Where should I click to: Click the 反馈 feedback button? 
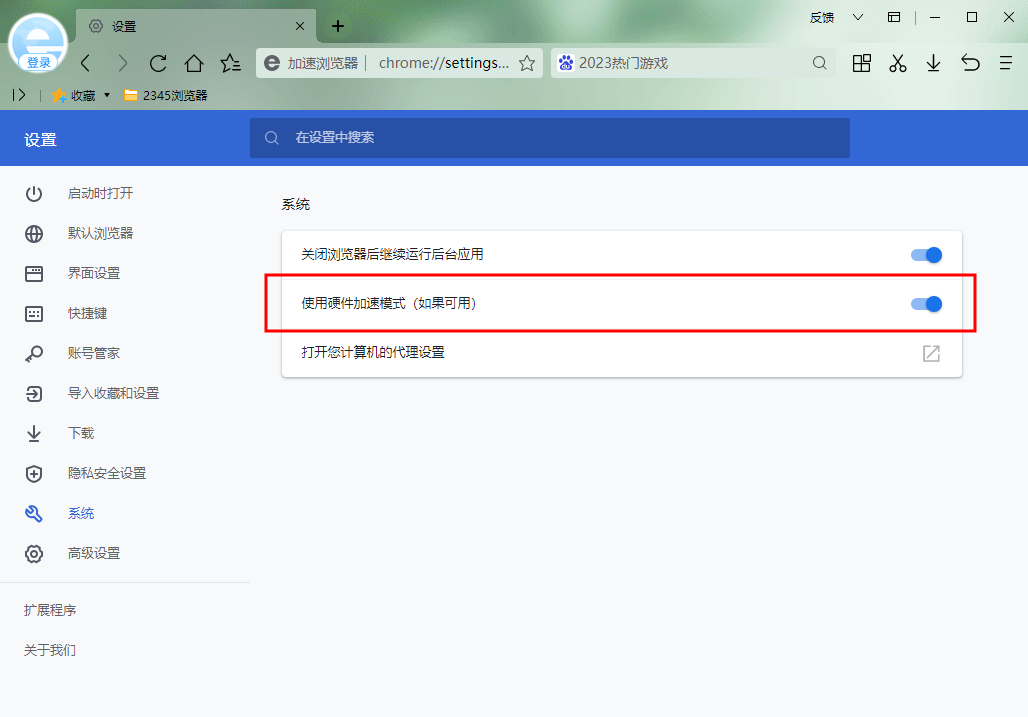click(x=821, y=18)
